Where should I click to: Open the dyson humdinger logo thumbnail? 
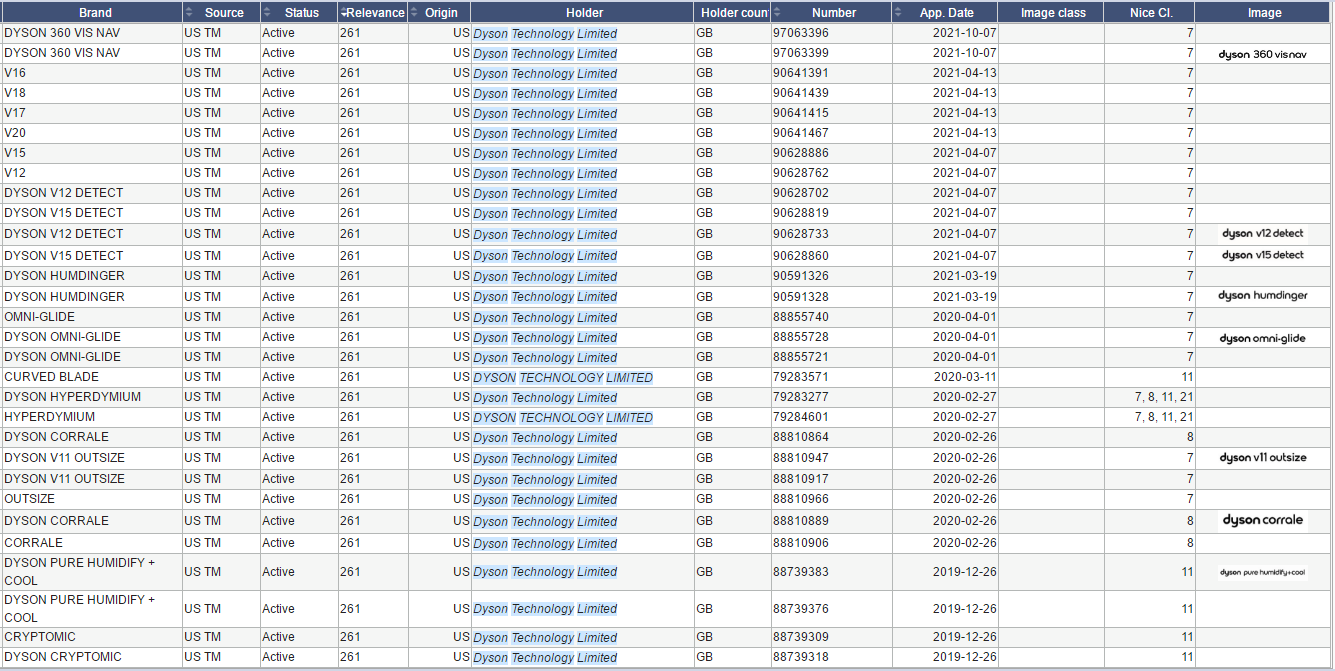coord(1263,296)
